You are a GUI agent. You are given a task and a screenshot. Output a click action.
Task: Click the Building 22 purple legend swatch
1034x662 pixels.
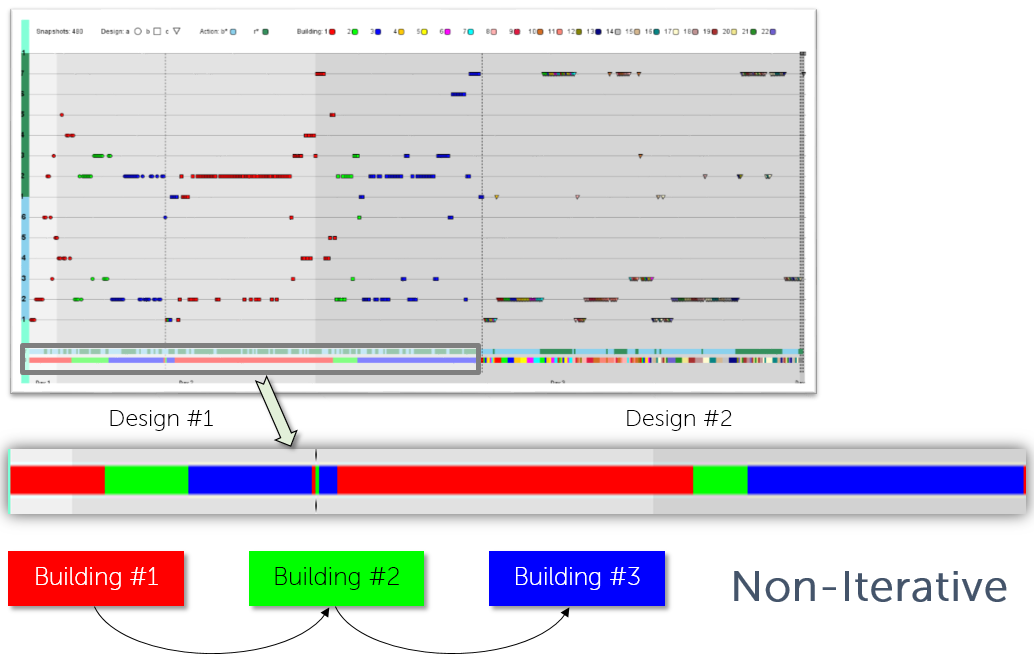(x=773, y=32)
